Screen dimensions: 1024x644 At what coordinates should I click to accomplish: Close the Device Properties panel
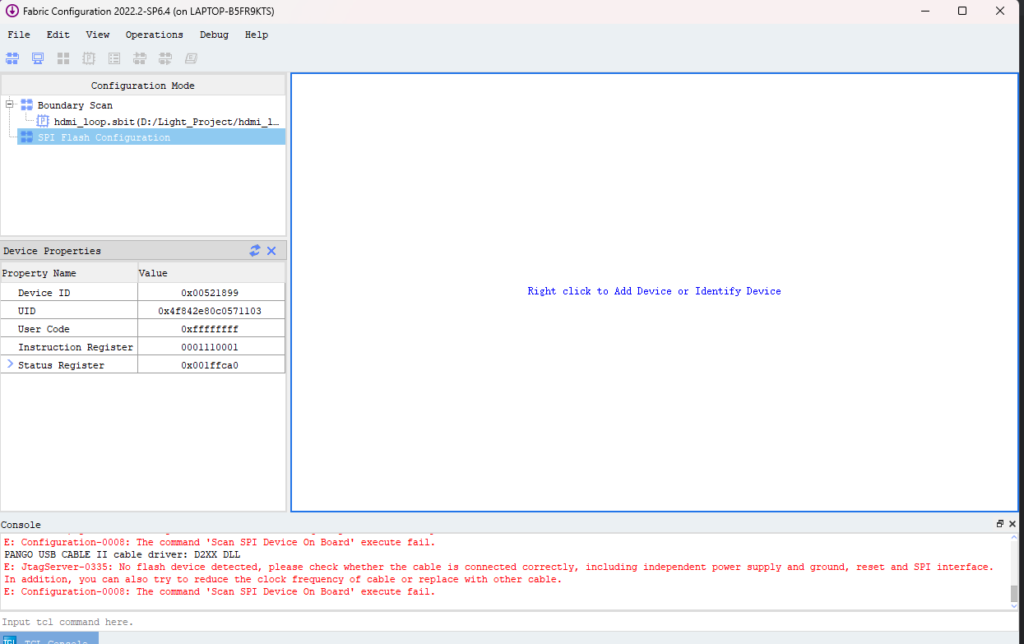click(271, 251)
